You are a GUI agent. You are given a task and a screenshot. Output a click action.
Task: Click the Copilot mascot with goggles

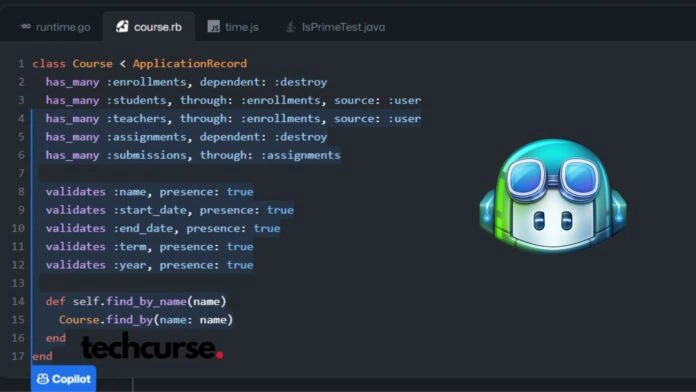pos(553,196)
